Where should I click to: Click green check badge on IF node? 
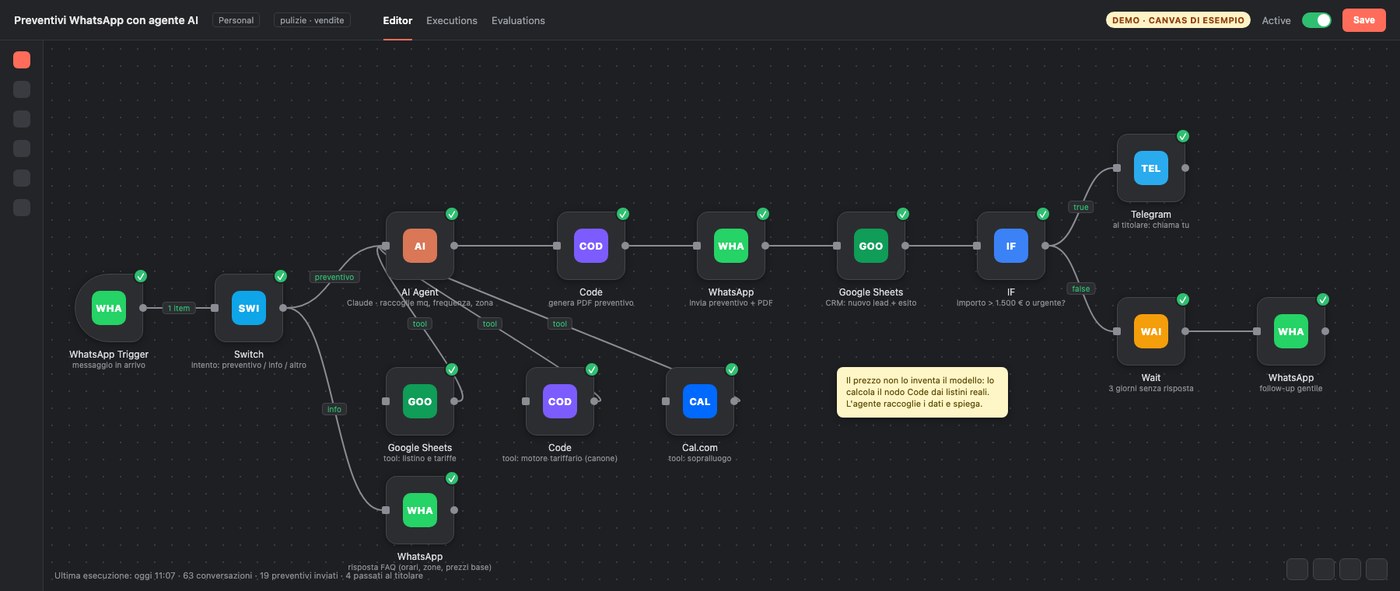(x=1043, y=213)
